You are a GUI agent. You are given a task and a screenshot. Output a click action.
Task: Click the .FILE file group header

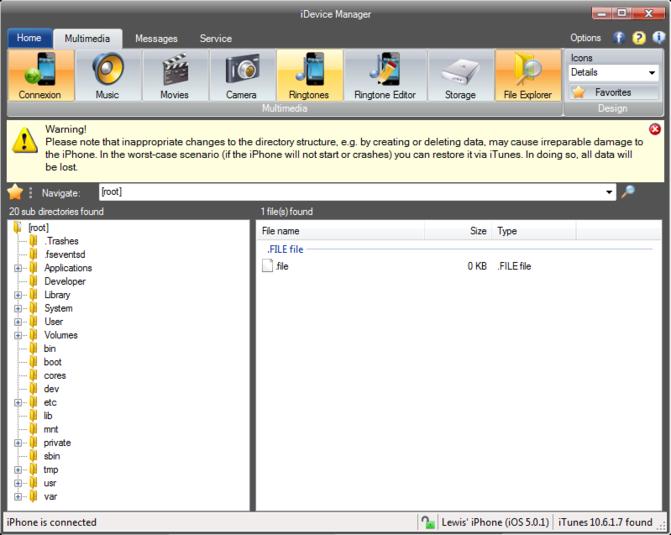click(x=285, y=249)
